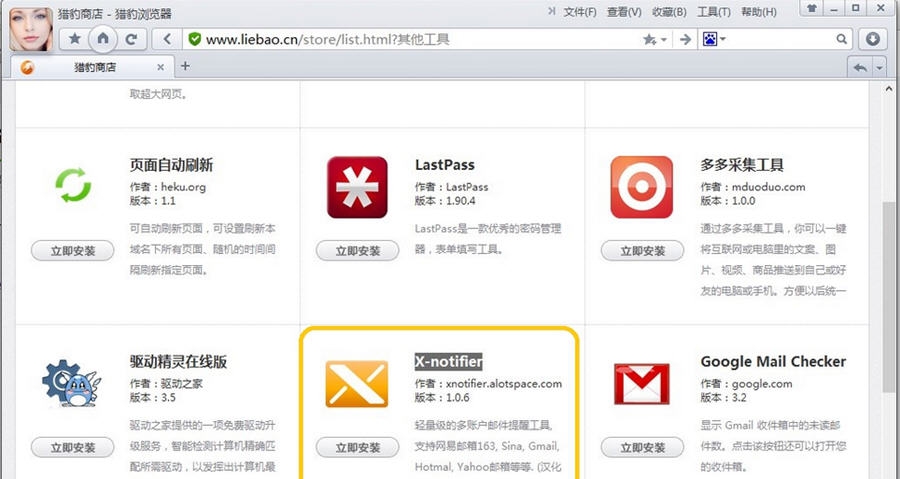Click the highlighted X-notifier title
Image resolution: width=900 pixels, height=479 pixels.
point(449,362)
